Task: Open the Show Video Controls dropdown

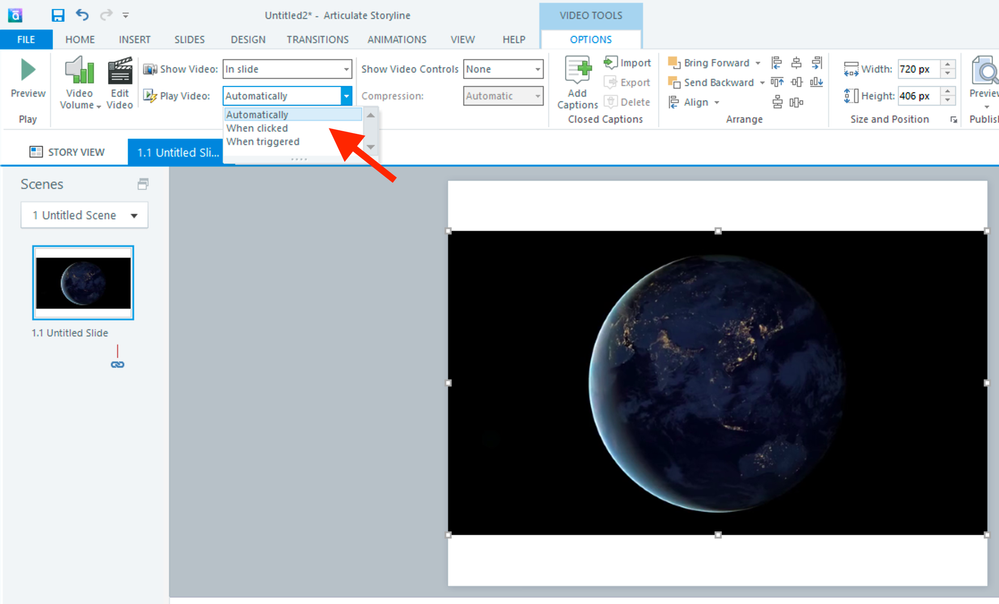Action: [x=538, y=70]
